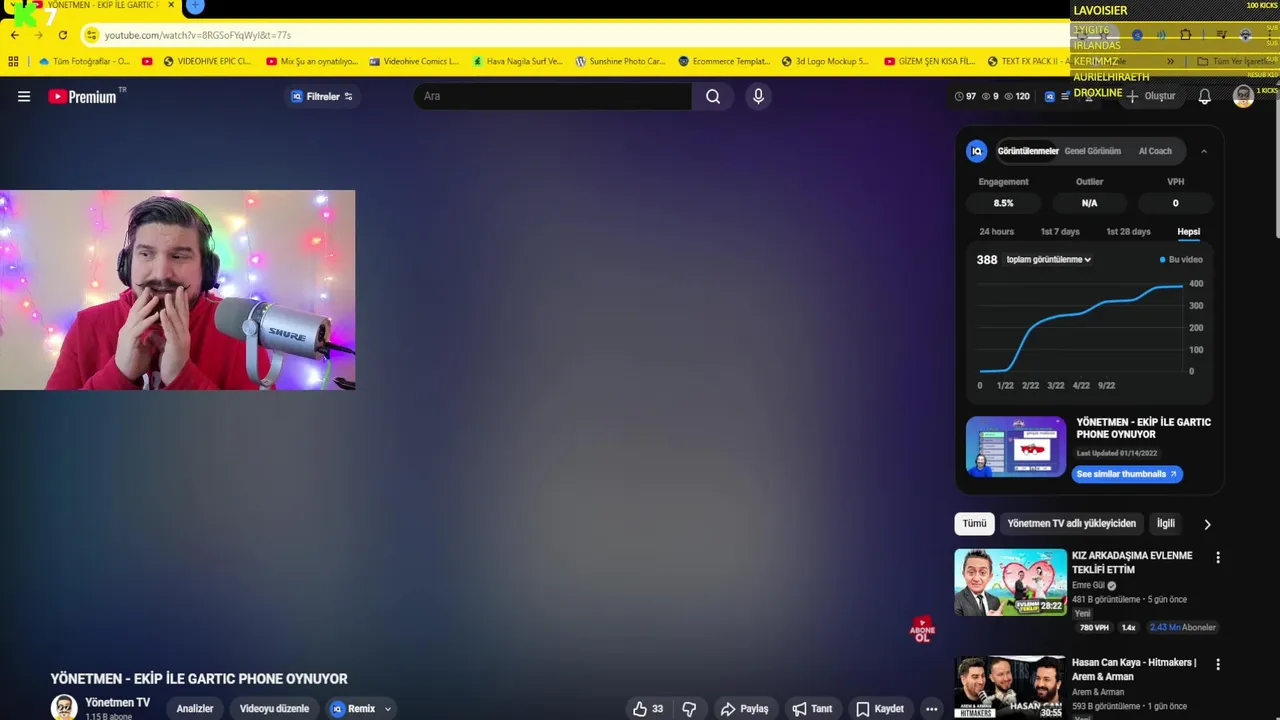Close the YÖNETMEN browser tab
This screenshot has height=720, width=1280.
[171, 6]
